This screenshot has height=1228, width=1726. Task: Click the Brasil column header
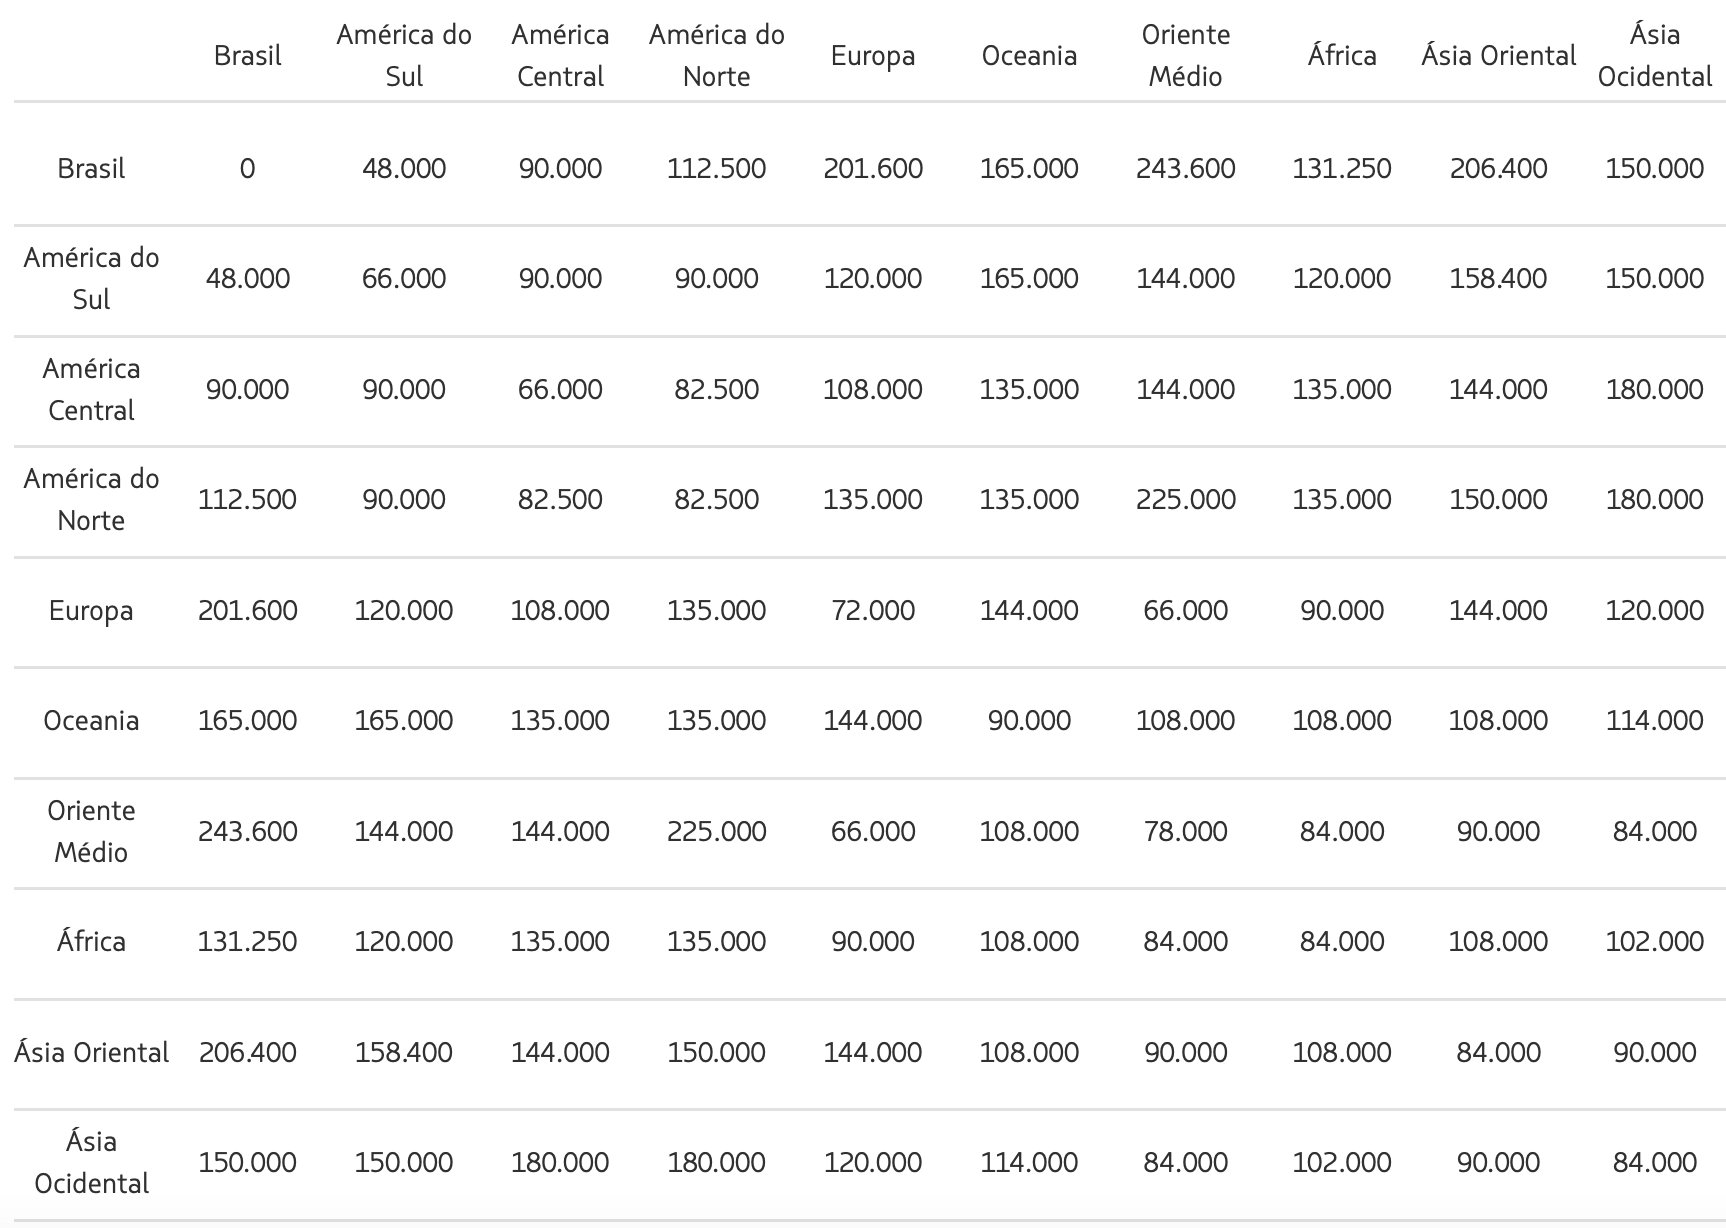tap(247, 55)
